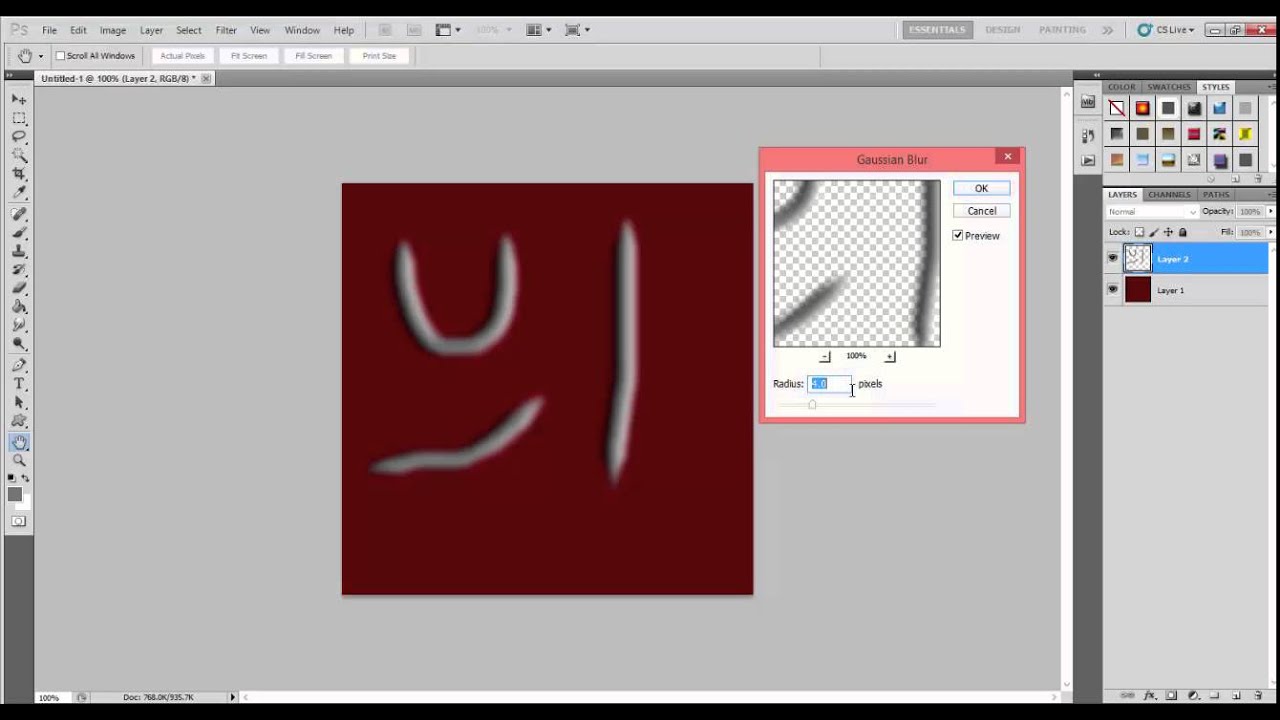Open the Fill slider arrow

coord(1271,232)
